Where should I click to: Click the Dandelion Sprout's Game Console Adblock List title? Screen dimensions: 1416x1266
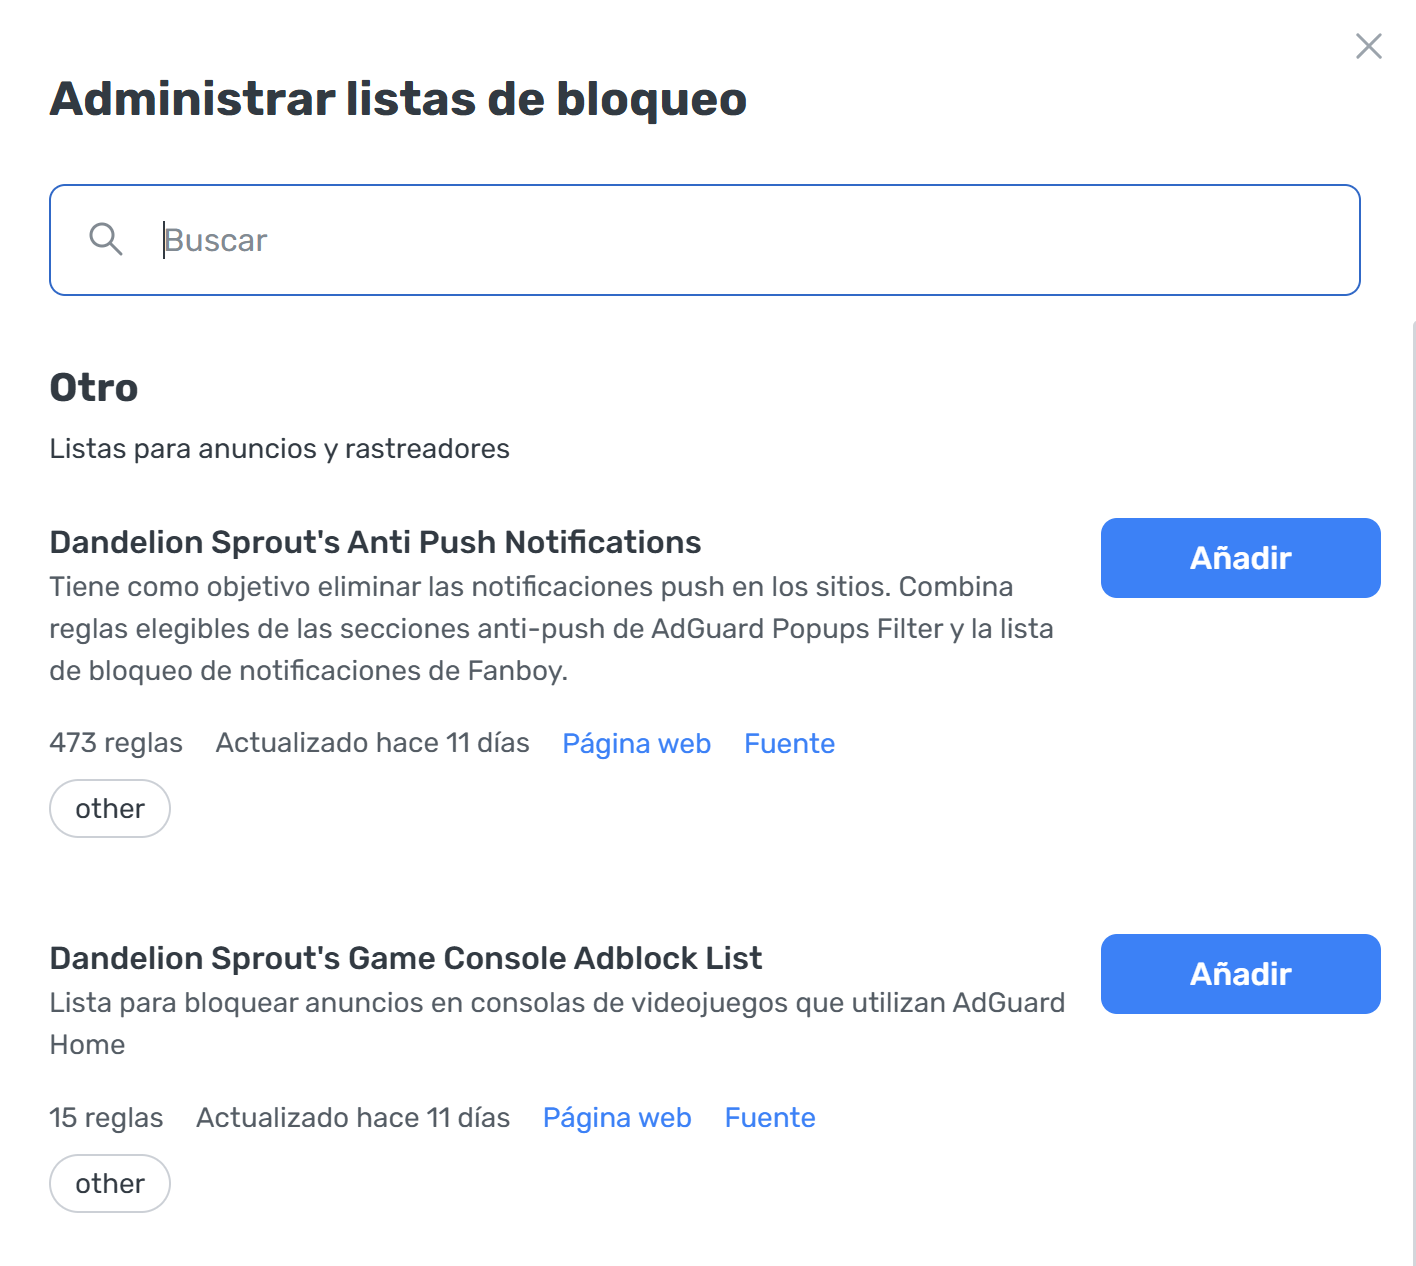click(x=406, y=958)
